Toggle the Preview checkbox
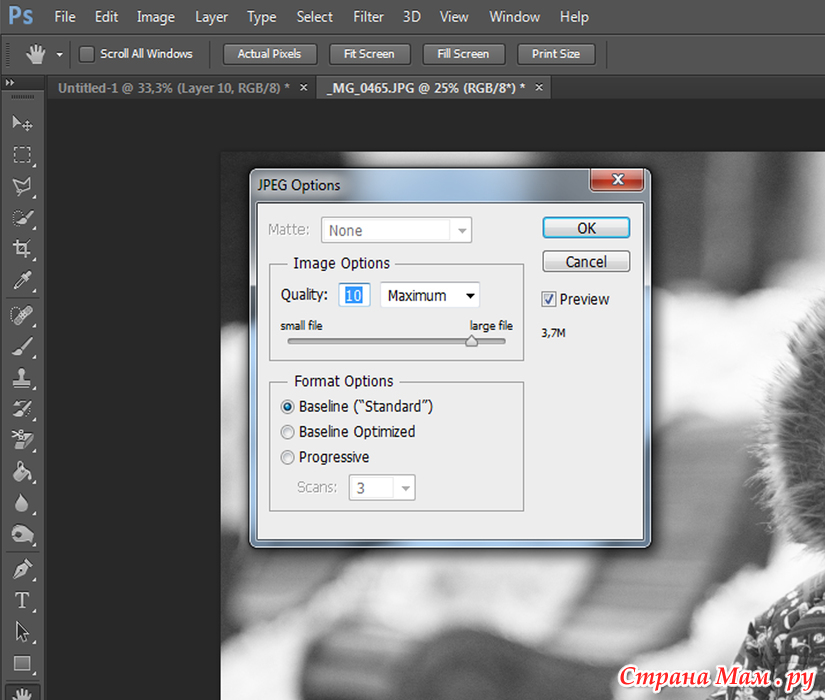The height and width of the screenshot is (700, 825). click(x=548, y=299)
